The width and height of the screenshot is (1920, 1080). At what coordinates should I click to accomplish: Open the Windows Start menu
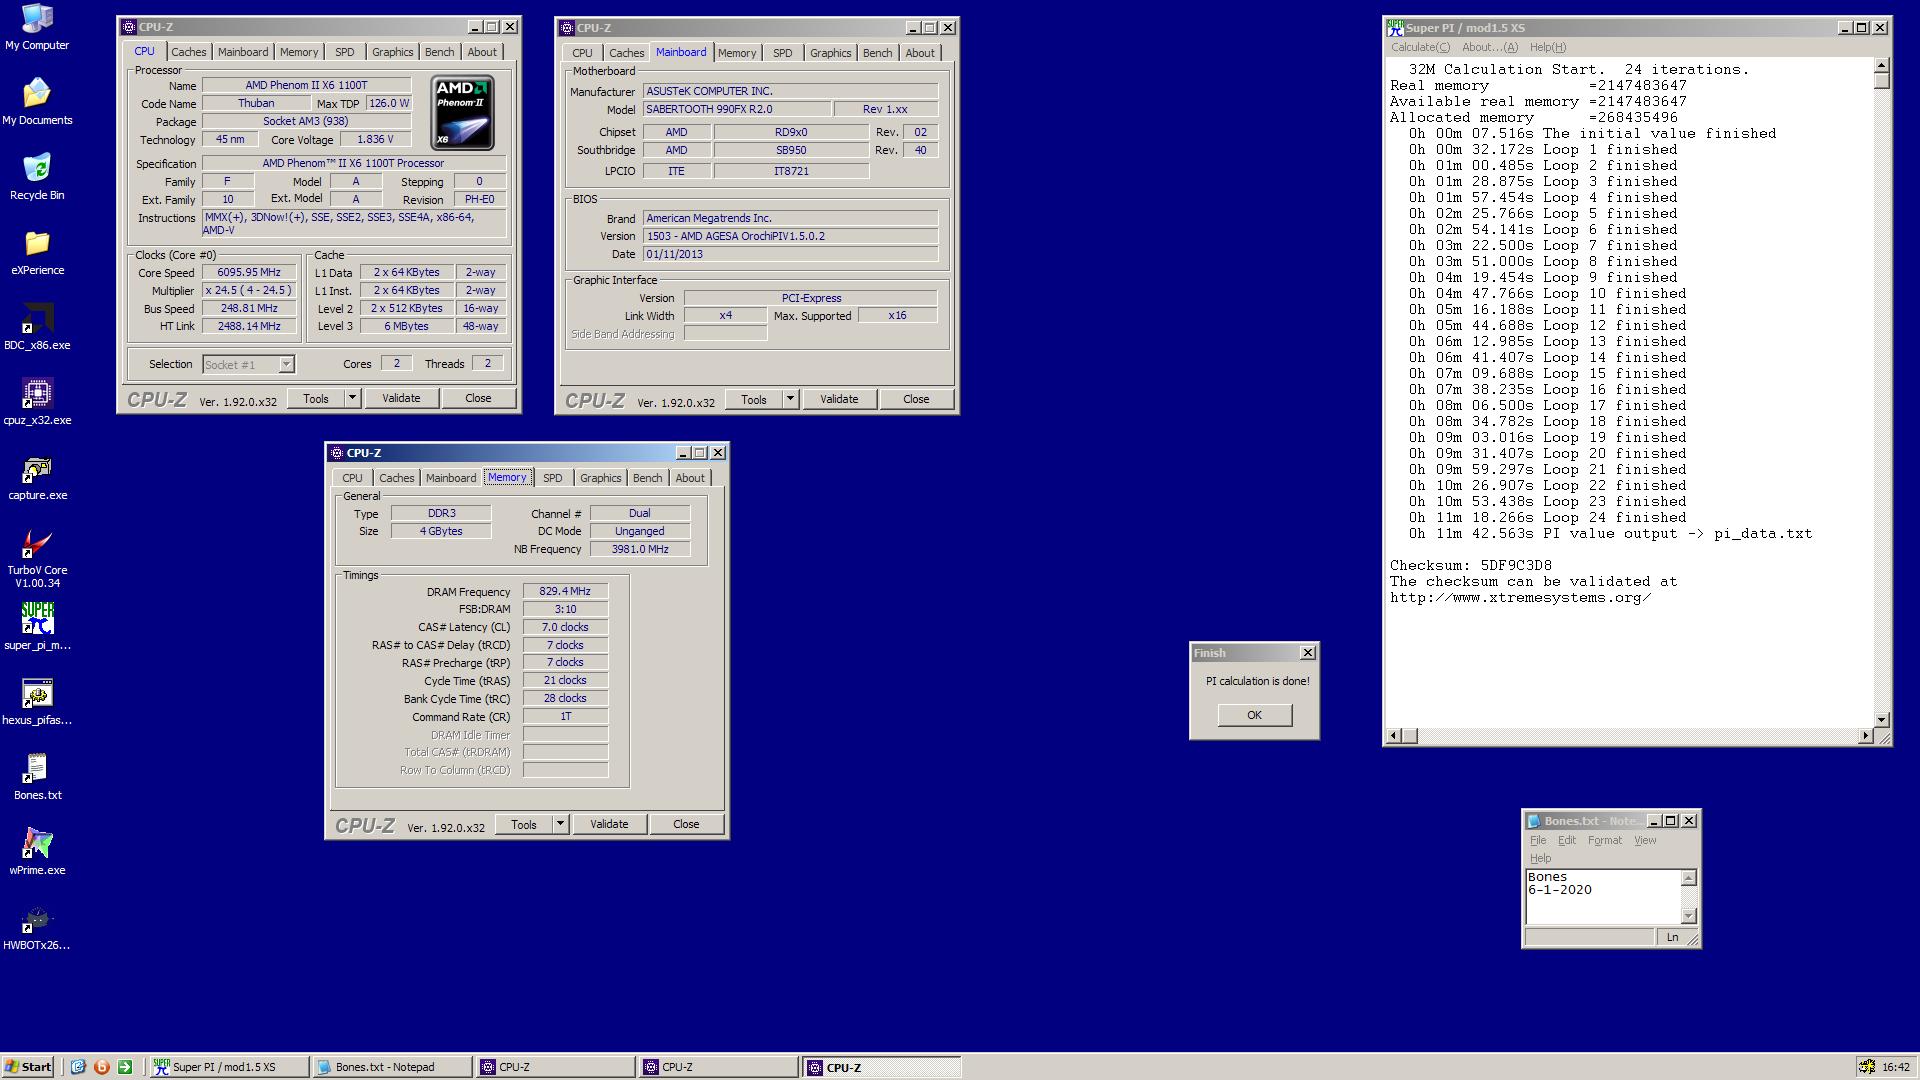coord(27,1067)
